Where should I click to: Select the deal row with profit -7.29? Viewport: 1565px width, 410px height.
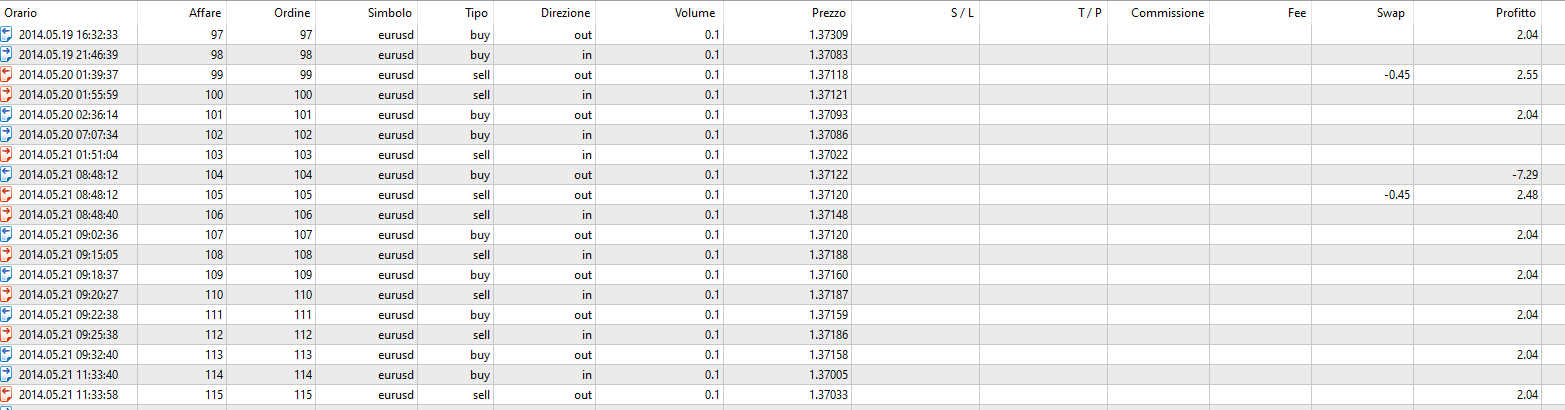(782, 174)
